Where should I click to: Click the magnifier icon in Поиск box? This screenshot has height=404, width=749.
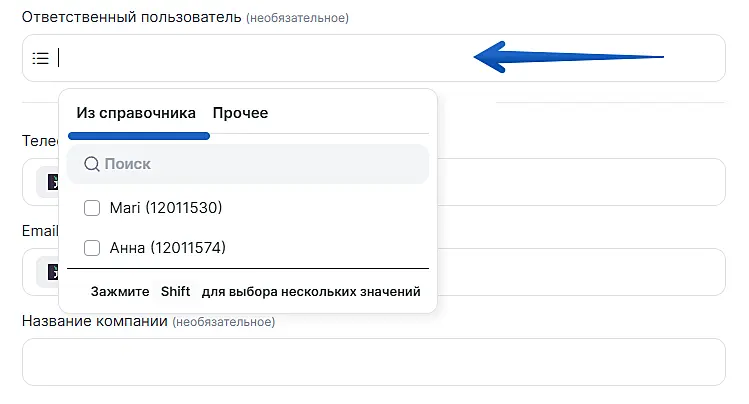coord(91,164)
